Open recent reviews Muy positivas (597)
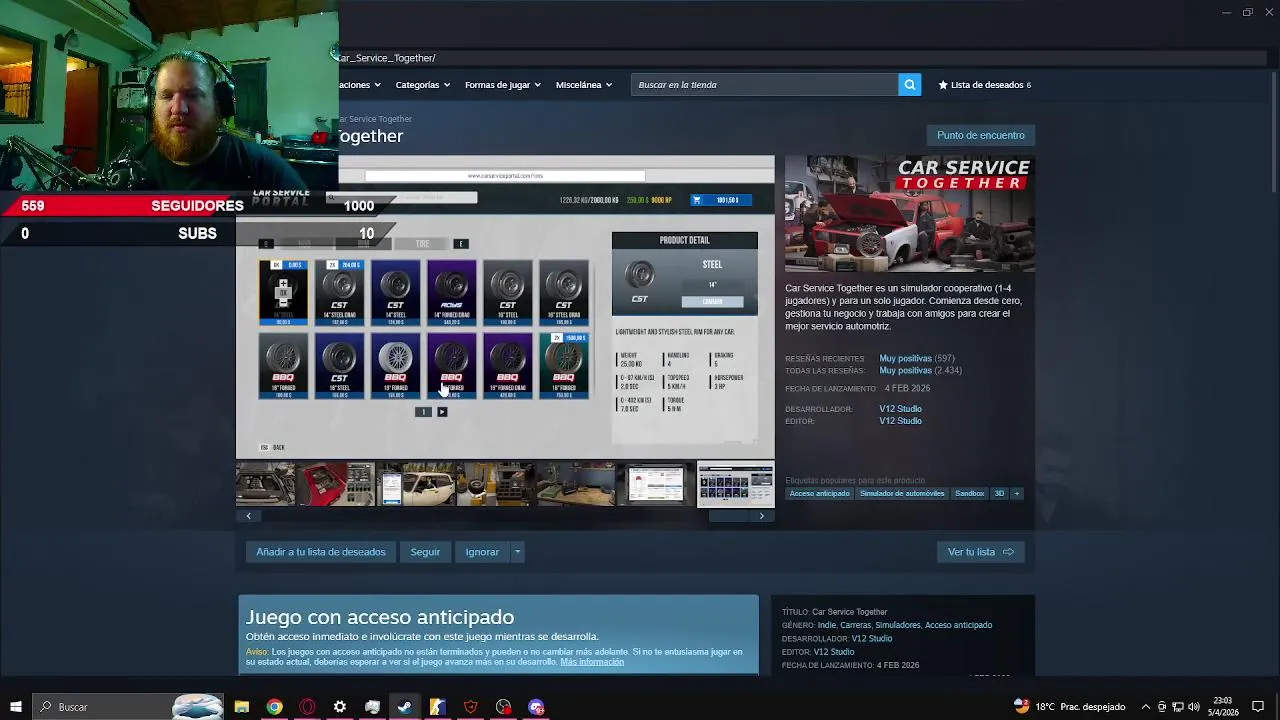 pyautogui.click(x=917, y=358)
